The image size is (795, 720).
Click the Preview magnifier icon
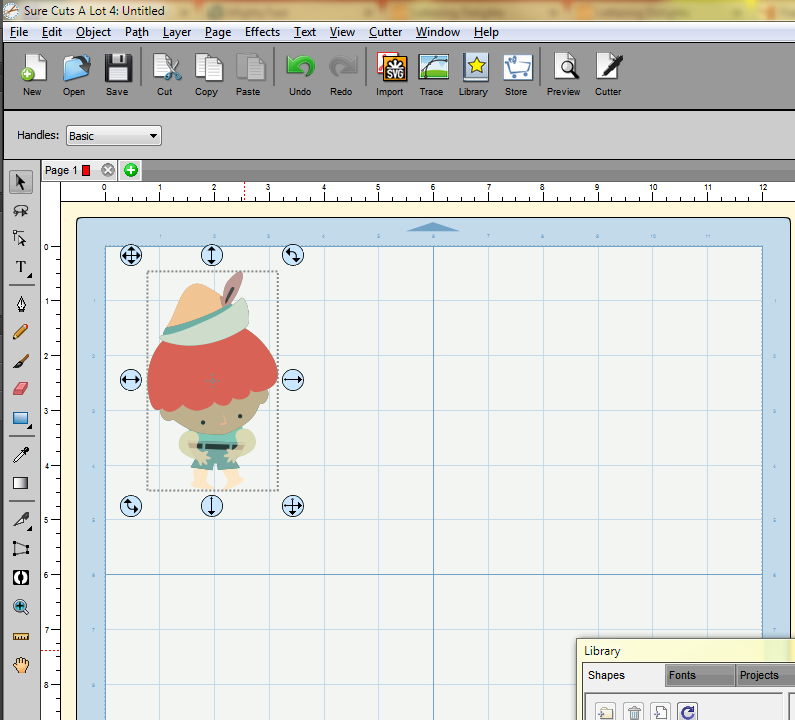[x=564, y=74]
